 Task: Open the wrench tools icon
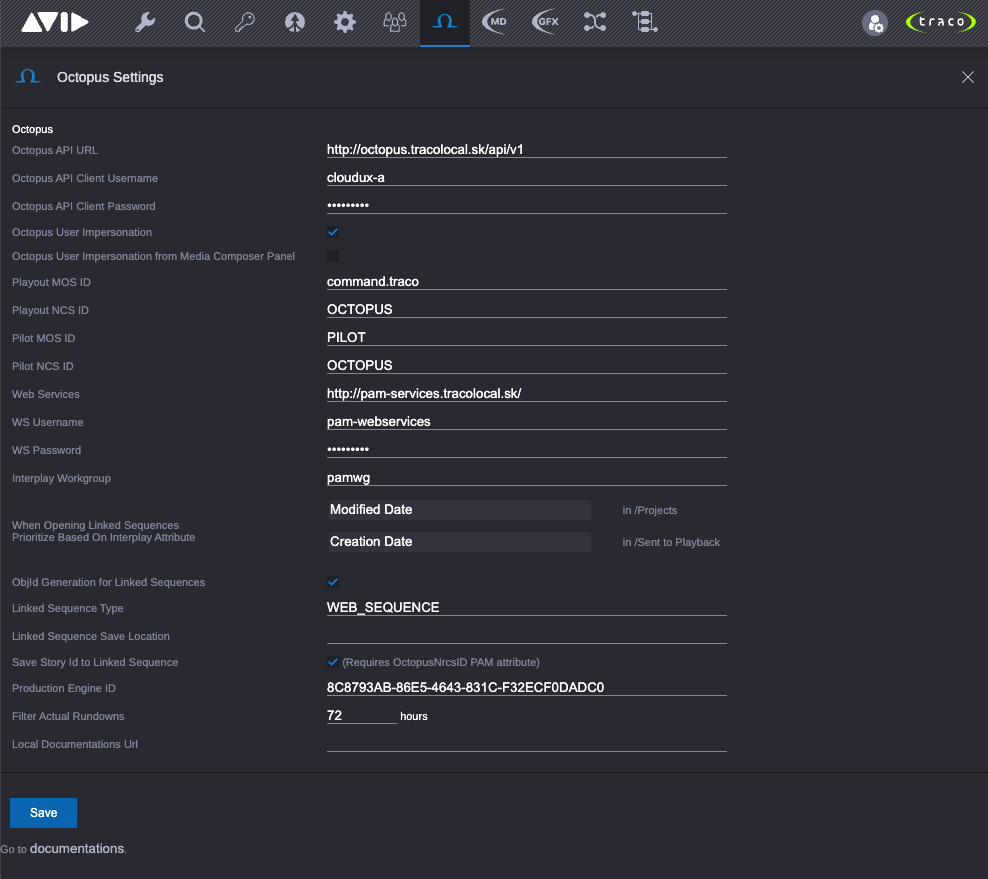tap(145, 22)
